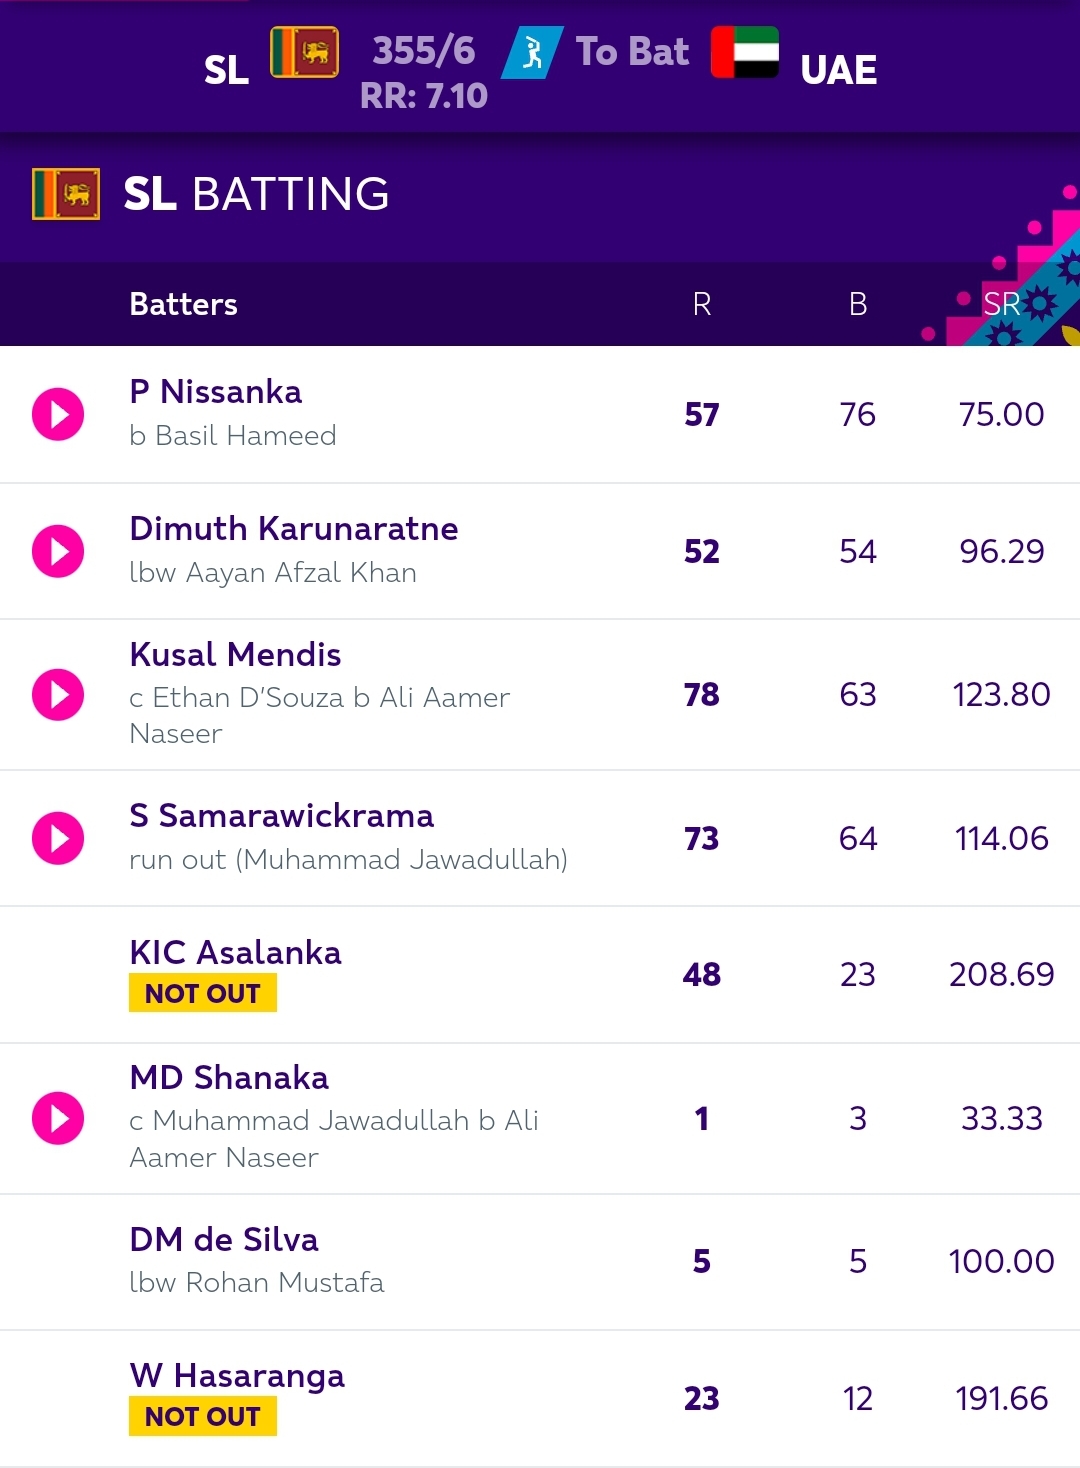Tap NOT OUT badge under Hasaranga

click(203, 1417)
